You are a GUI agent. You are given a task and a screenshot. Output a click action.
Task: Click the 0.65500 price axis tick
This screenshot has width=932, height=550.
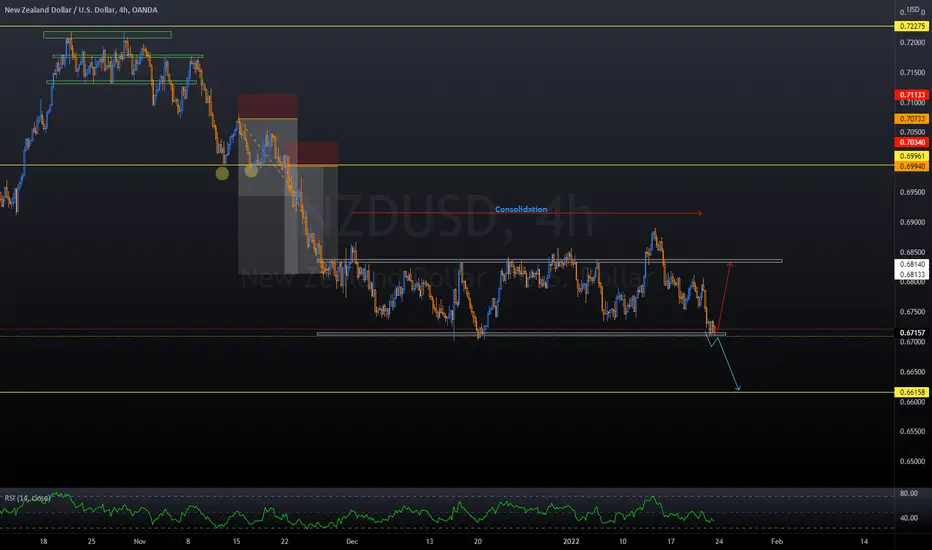point(912,432)
